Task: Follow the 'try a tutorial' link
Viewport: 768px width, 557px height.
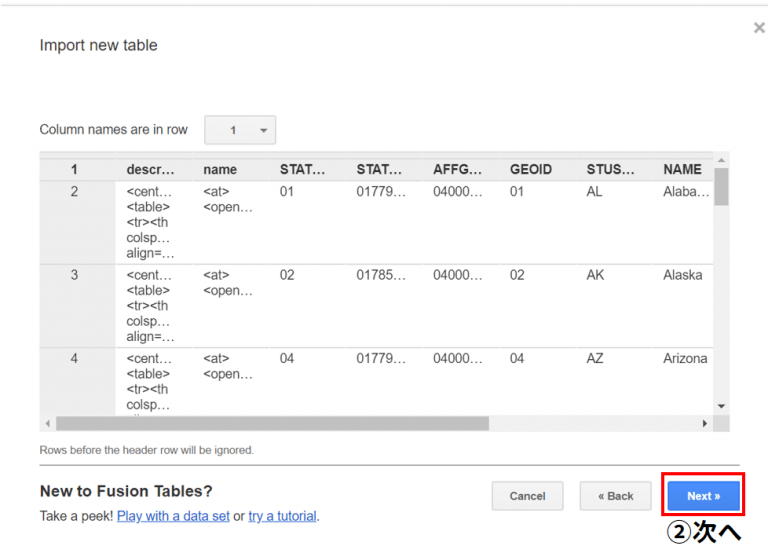Action: (282, 516)
